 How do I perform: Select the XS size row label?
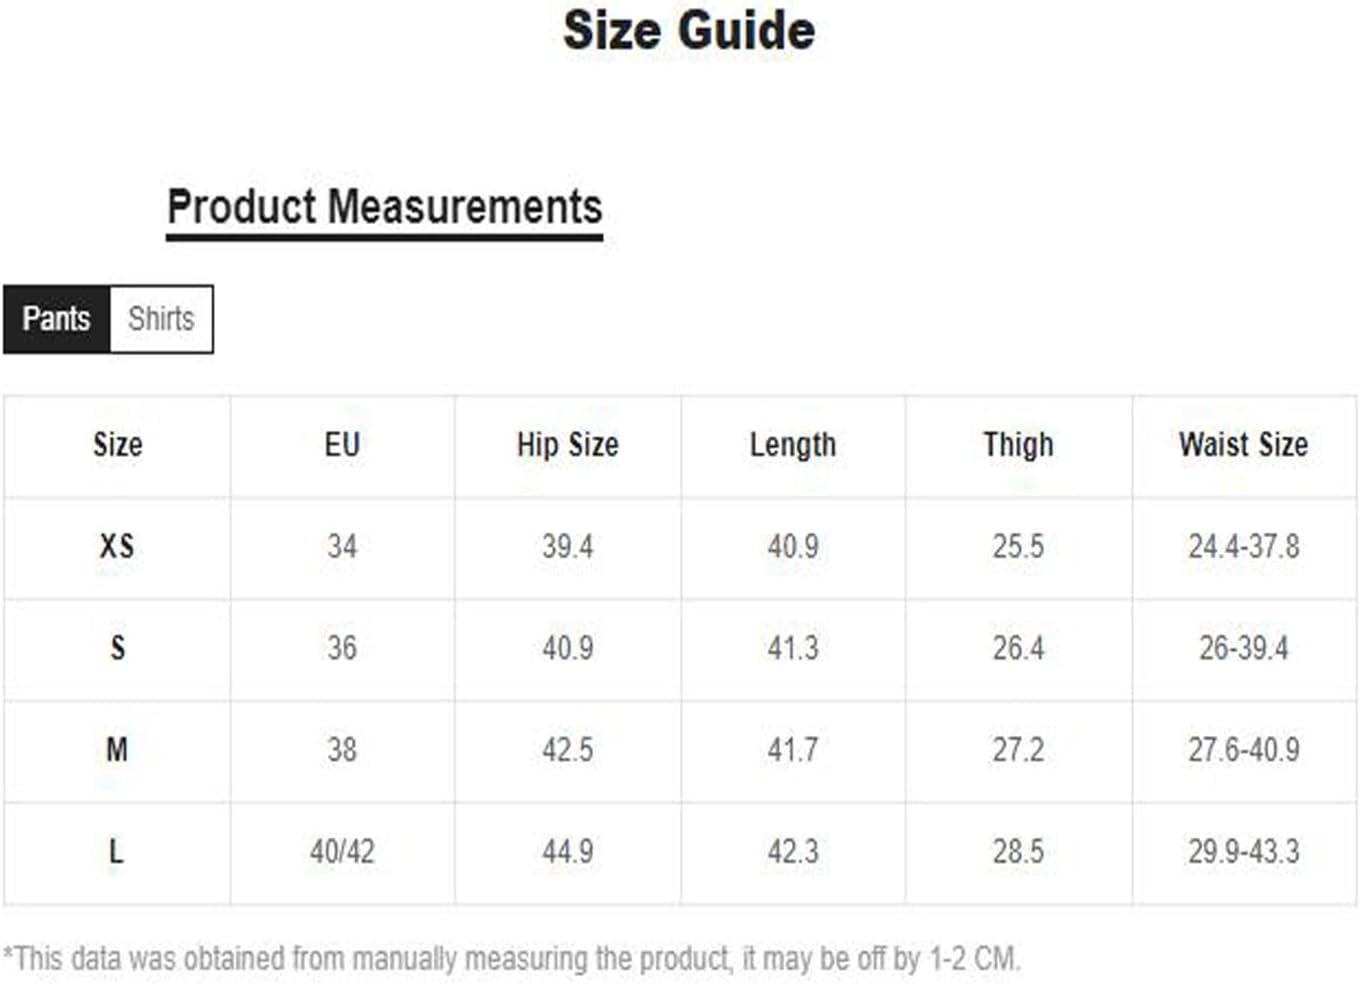point(117,547)
